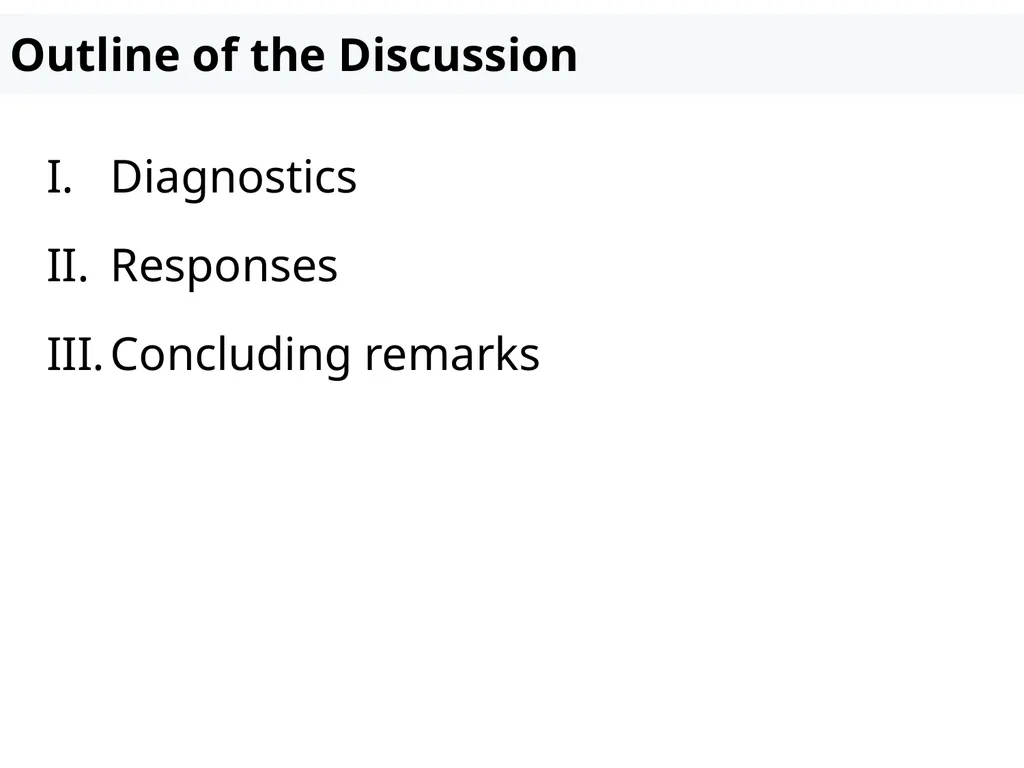Click the letter "R" starting "Responses"
Viewport: 1024px width, 768px height.
(124, 266)
